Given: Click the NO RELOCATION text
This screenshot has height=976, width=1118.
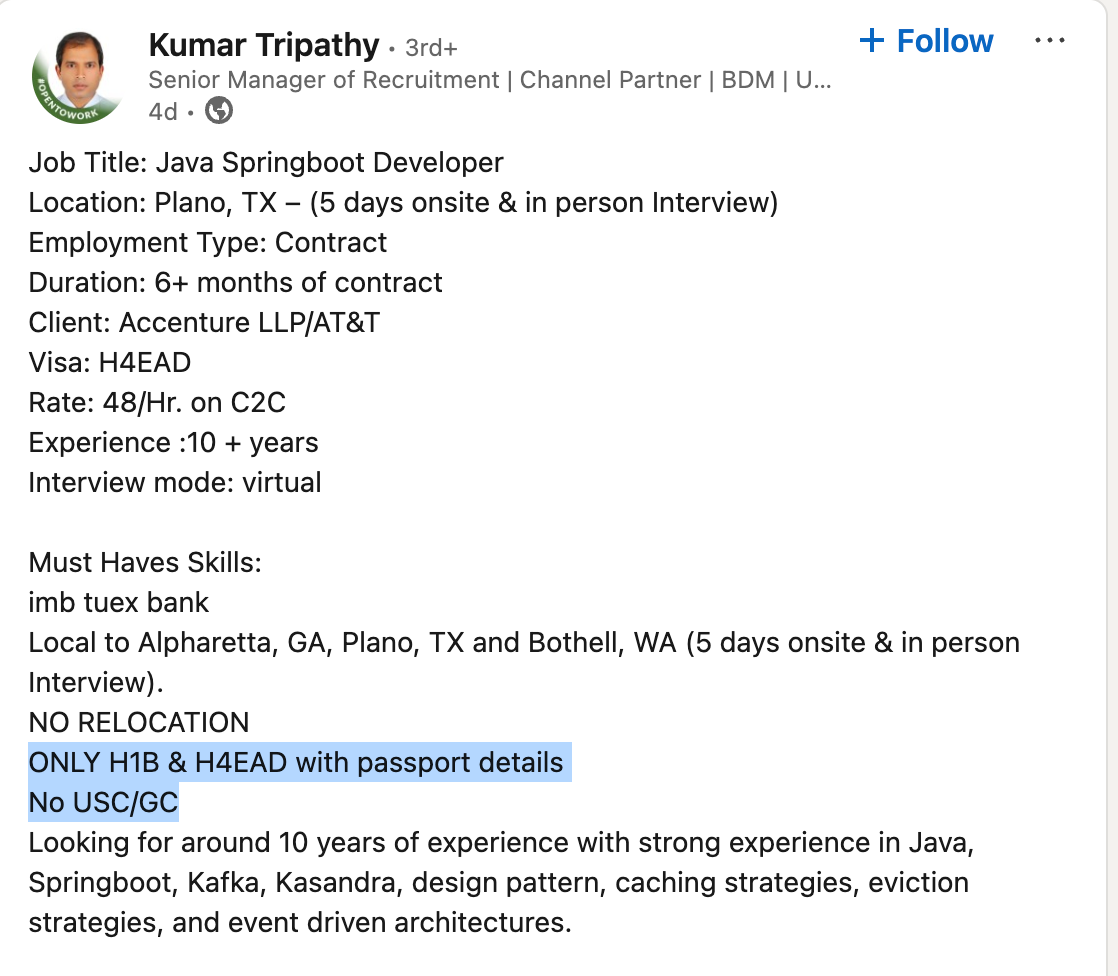Looking at the screenshot, I should 139,722.
